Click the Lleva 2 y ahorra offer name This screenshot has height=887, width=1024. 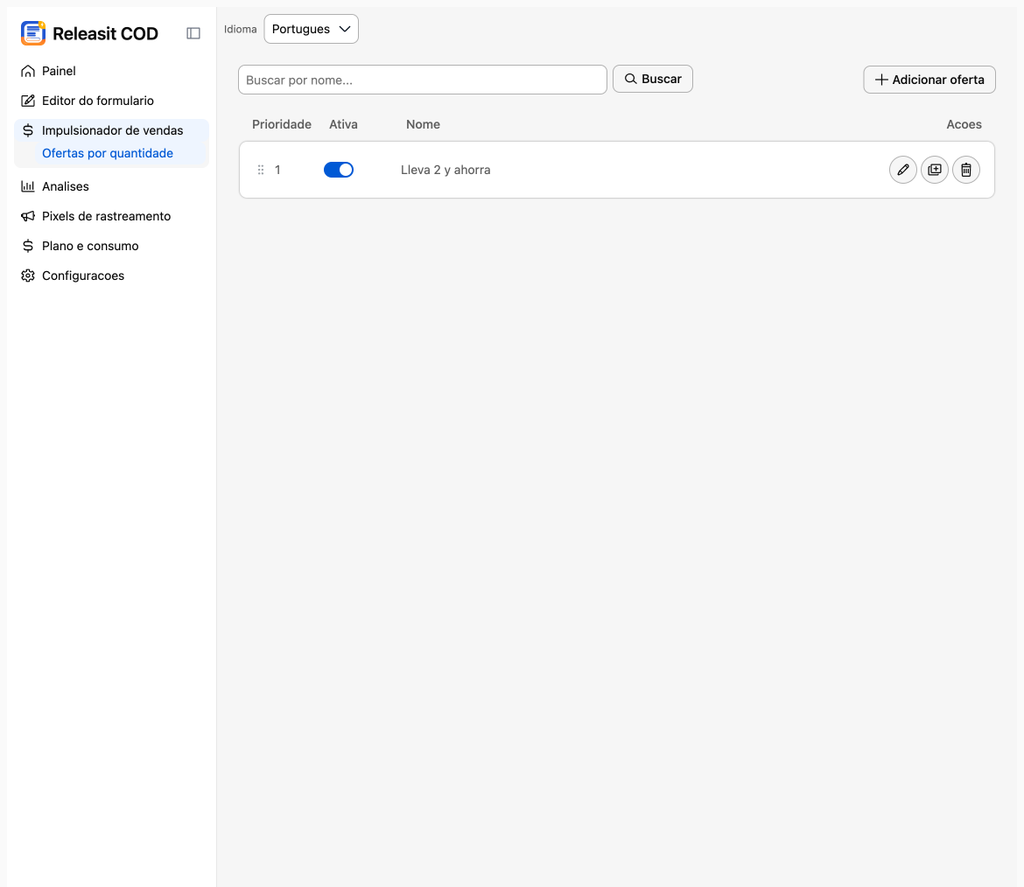pos(445,170)
